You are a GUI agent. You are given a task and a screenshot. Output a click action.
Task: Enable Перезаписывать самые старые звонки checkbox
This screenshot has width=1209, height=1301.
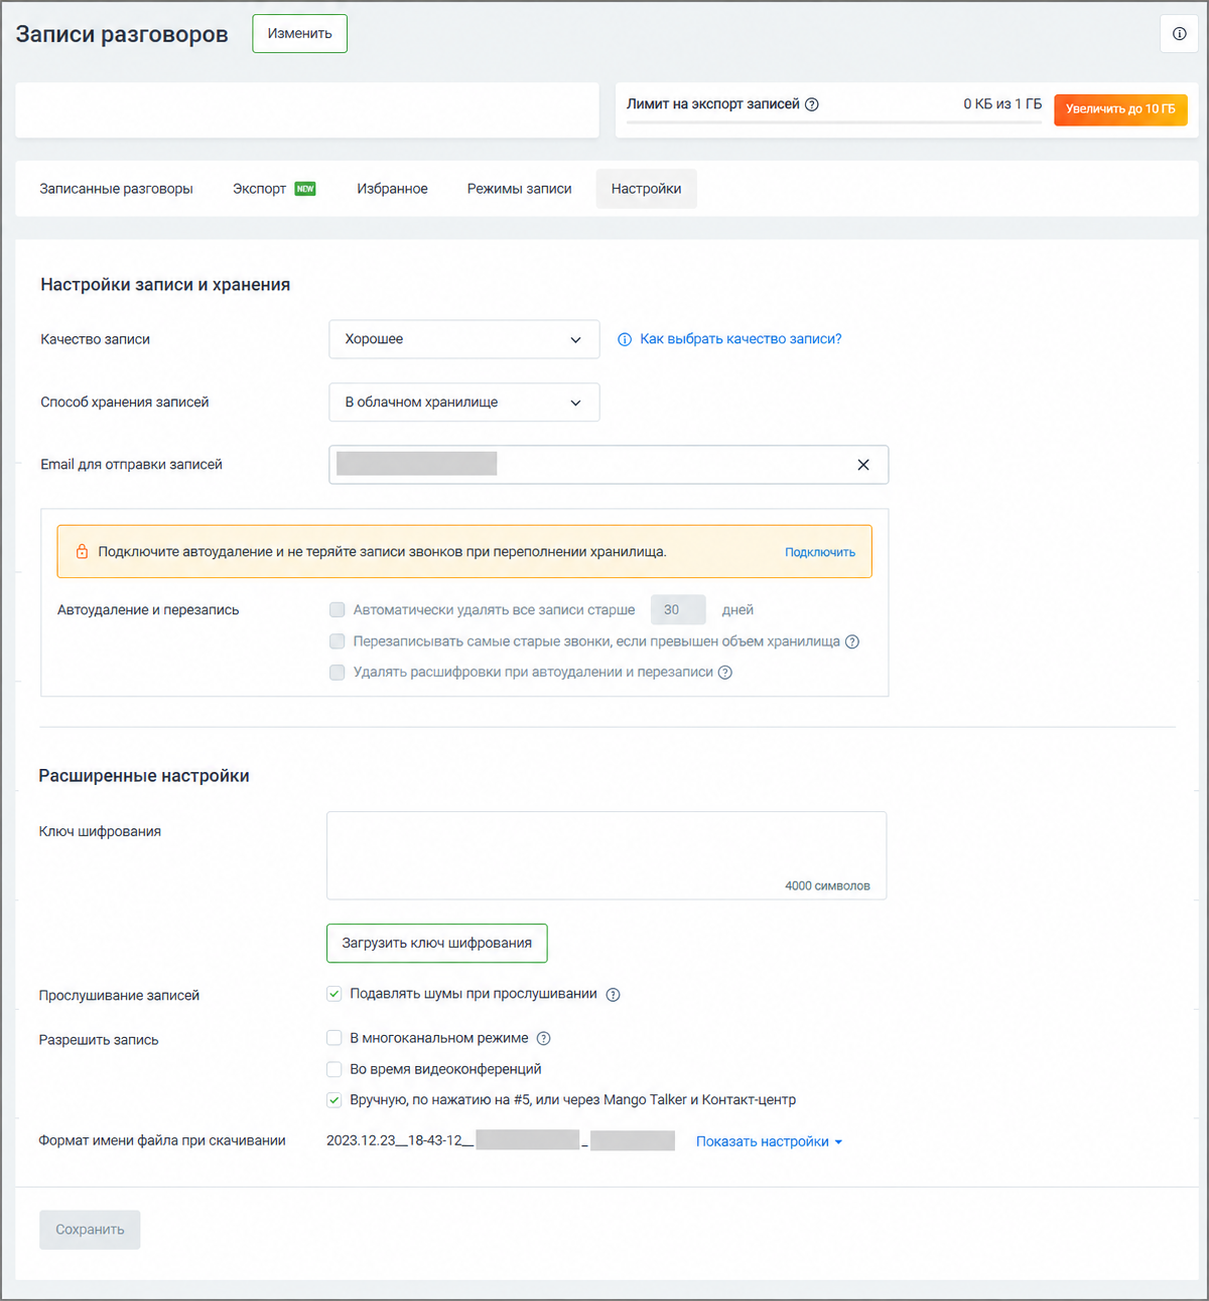tap(337, 641)
